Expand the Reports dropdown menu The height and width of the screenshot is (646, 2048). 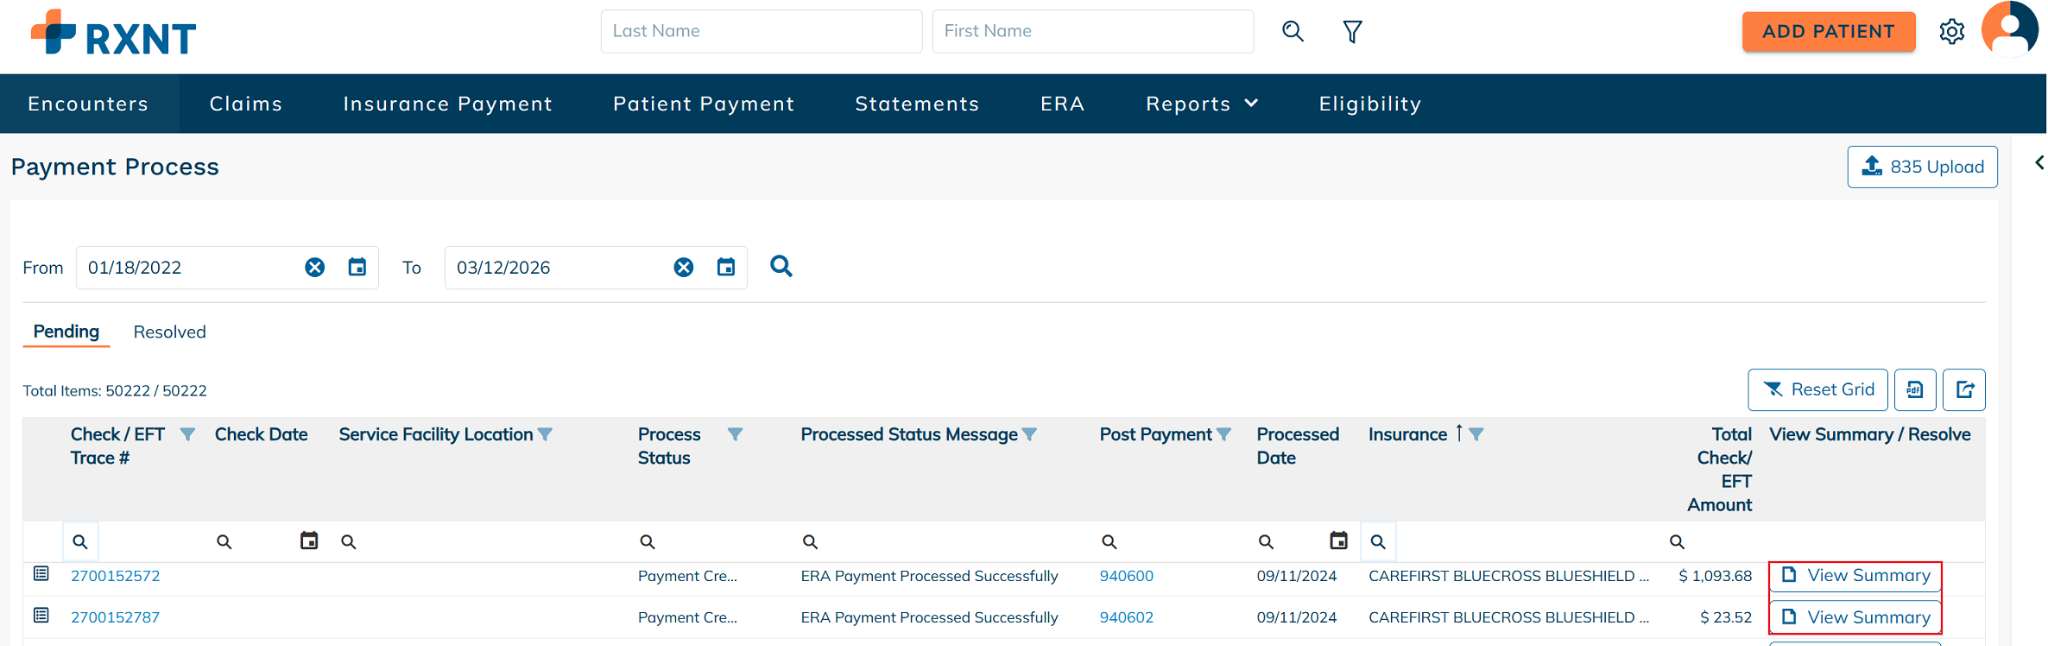1201,104
